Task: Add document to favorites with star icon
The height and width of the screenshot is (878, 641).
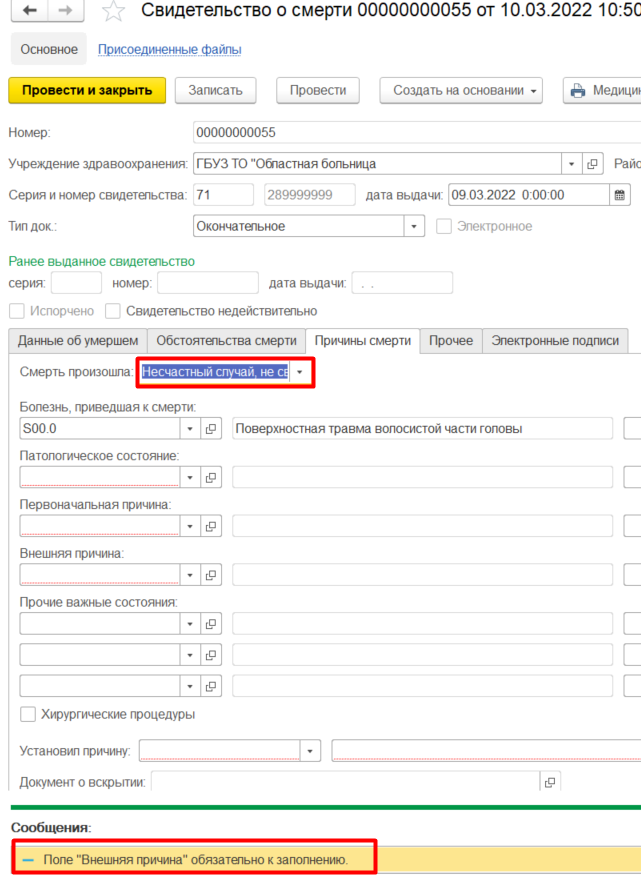Action: [114, 12]
